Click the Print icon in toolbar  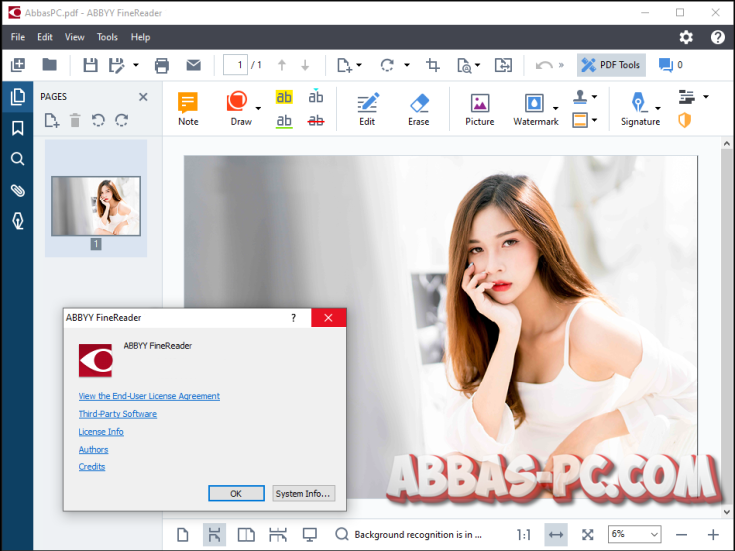click(162, 65)
